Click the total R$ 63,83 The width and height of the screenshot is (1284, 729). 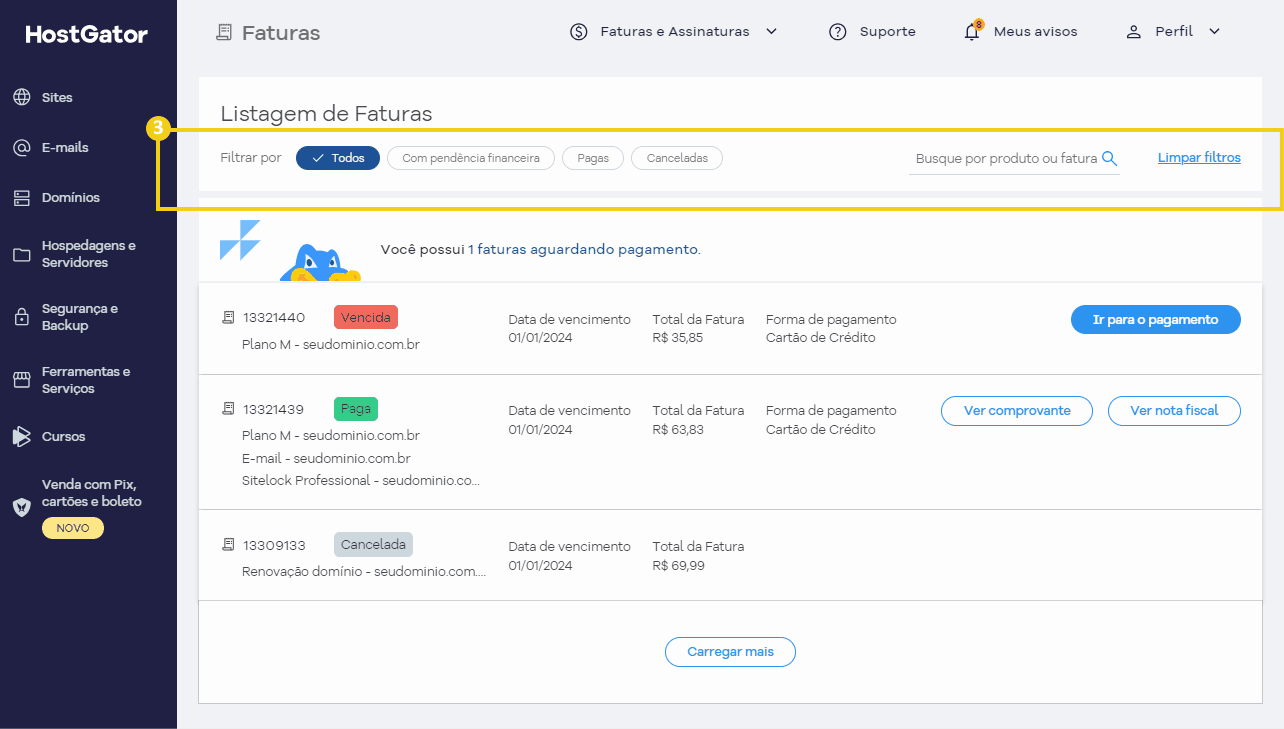pyautogui.click(x=678, y=429)
